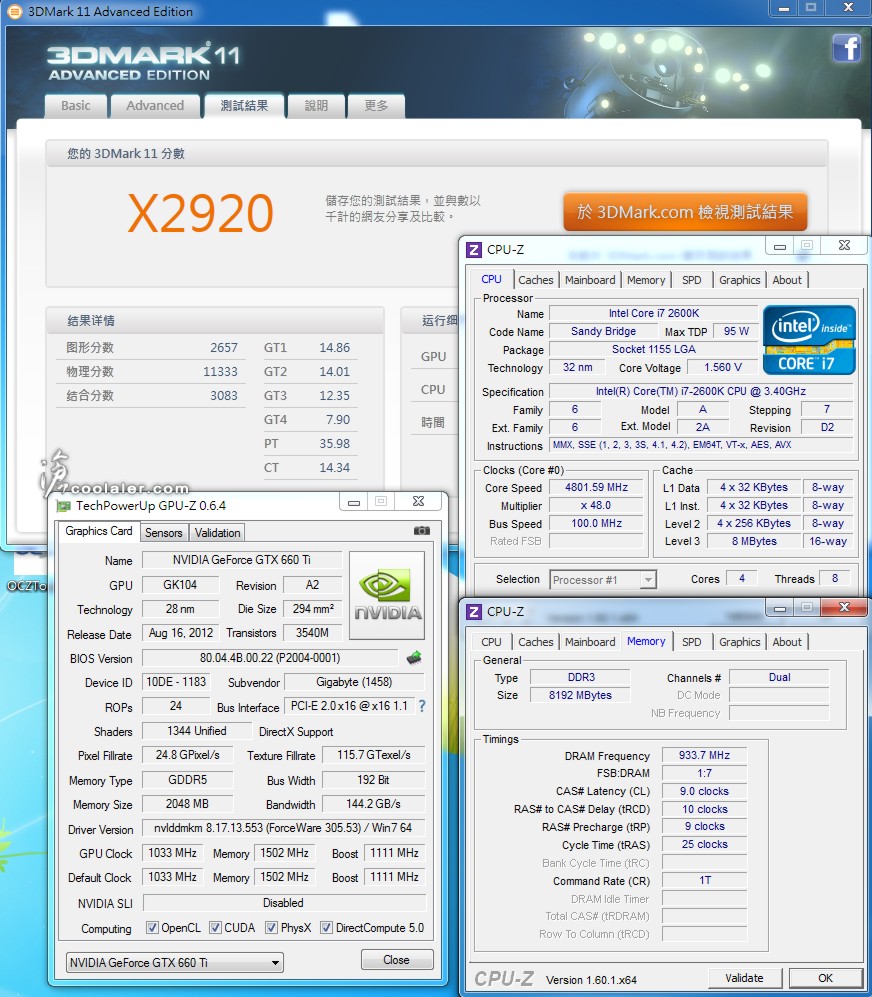Screen dimensions: 872x997
Task: Toggle the CUDA checkbox
Action: tap(215, 927)
